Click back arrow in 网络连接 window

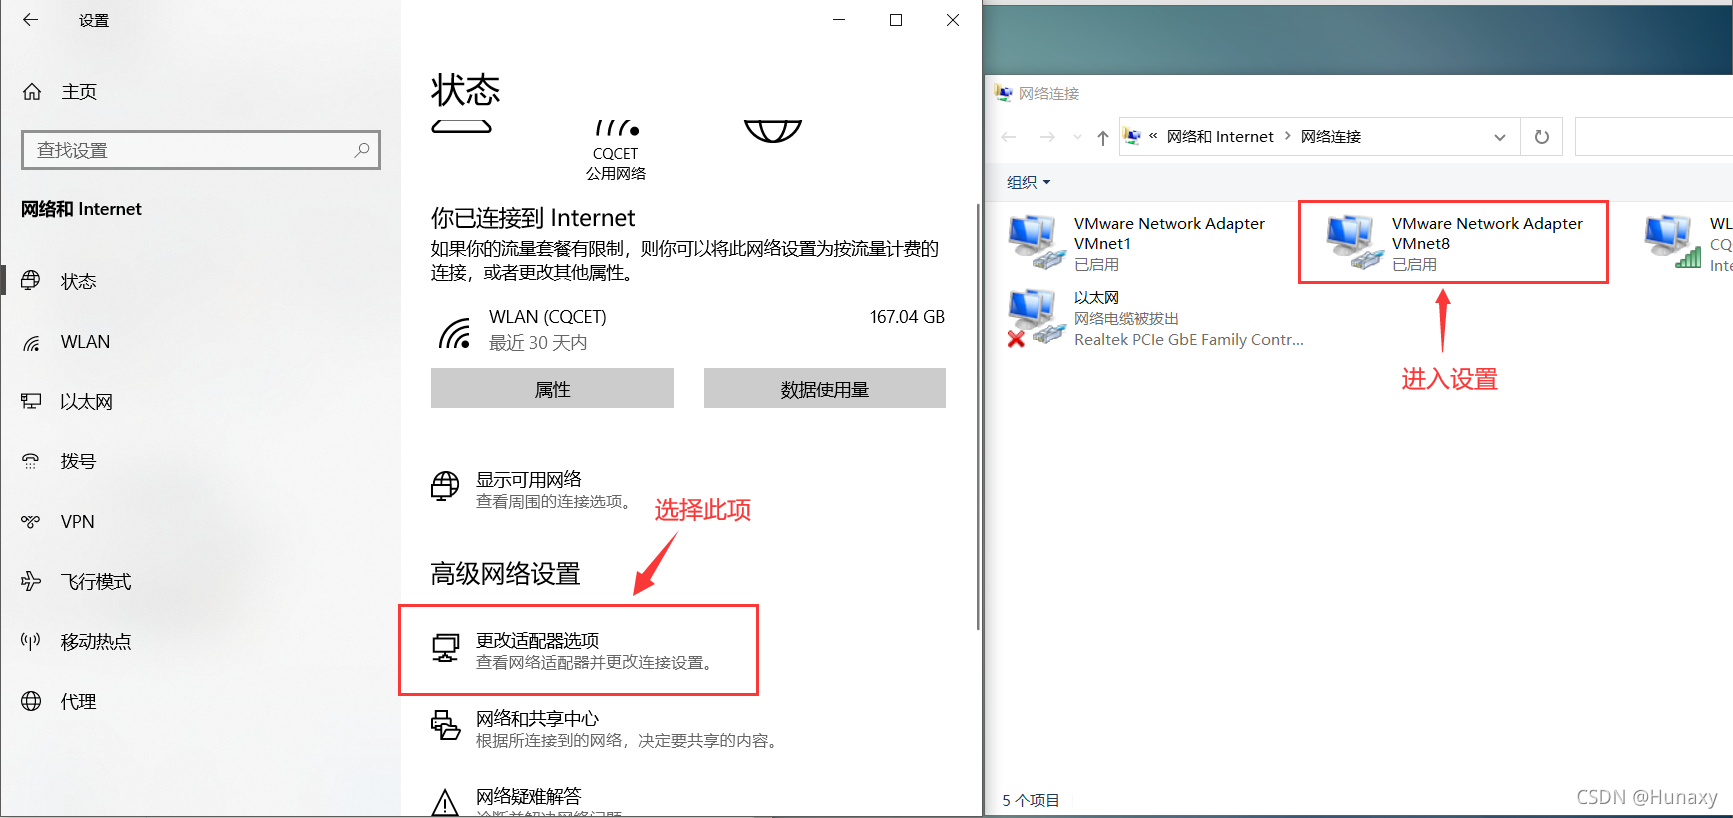(1009, 137)
